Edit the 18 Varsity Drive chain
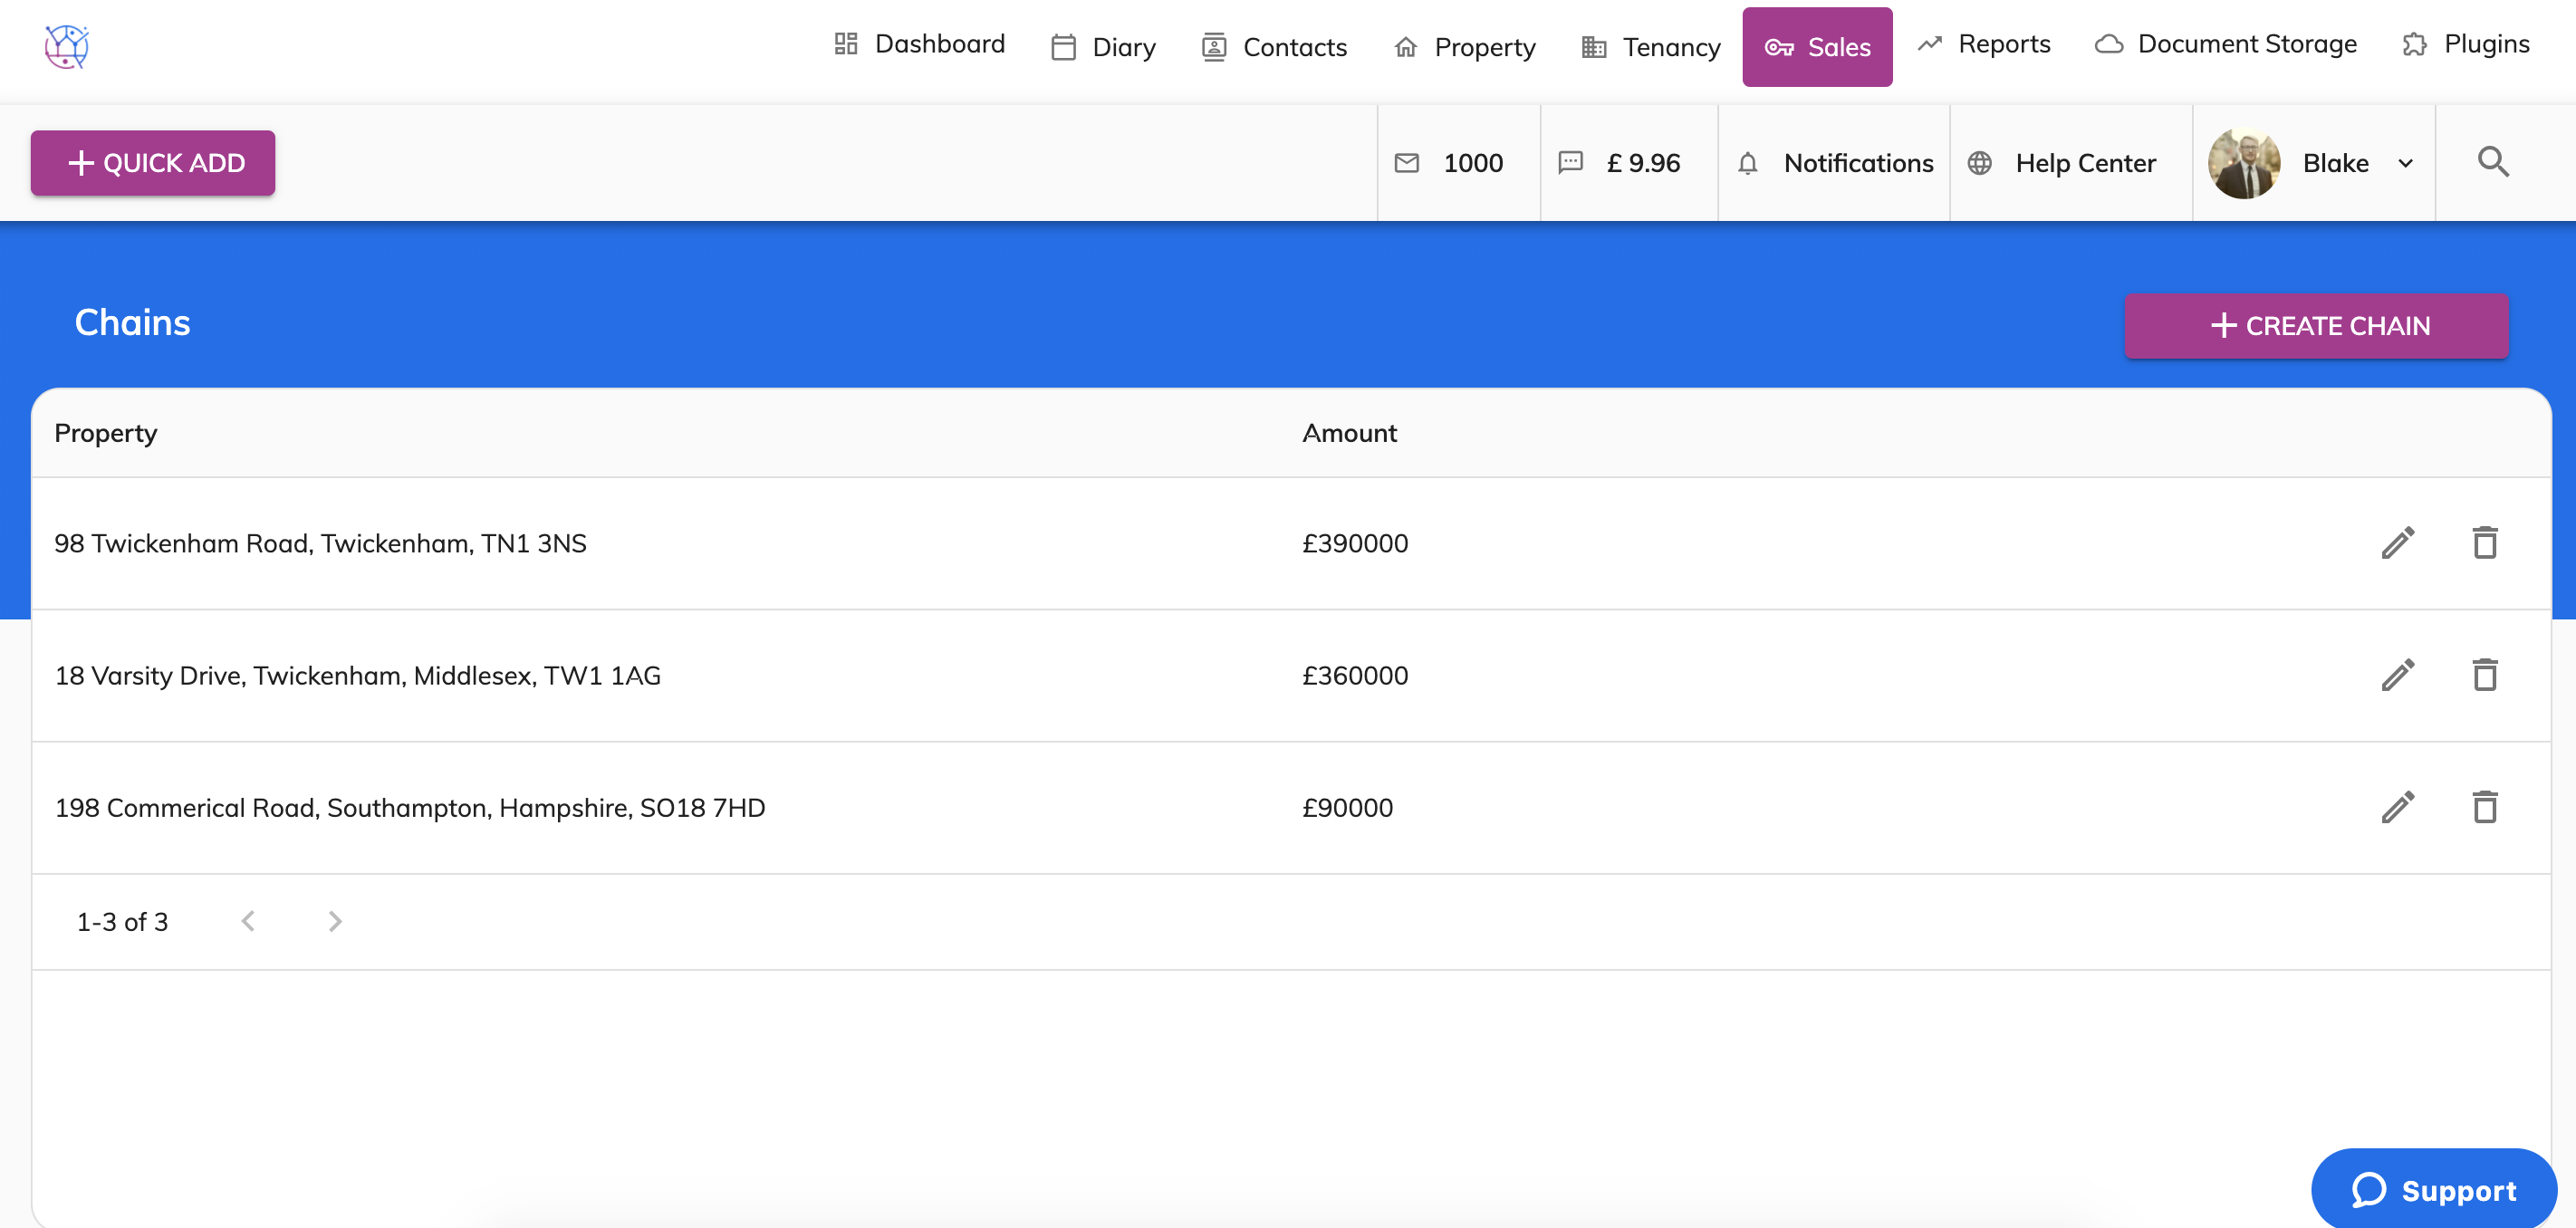Screen dimensions: 2576x1228 pyautogui.click(x=2397, y=675)
